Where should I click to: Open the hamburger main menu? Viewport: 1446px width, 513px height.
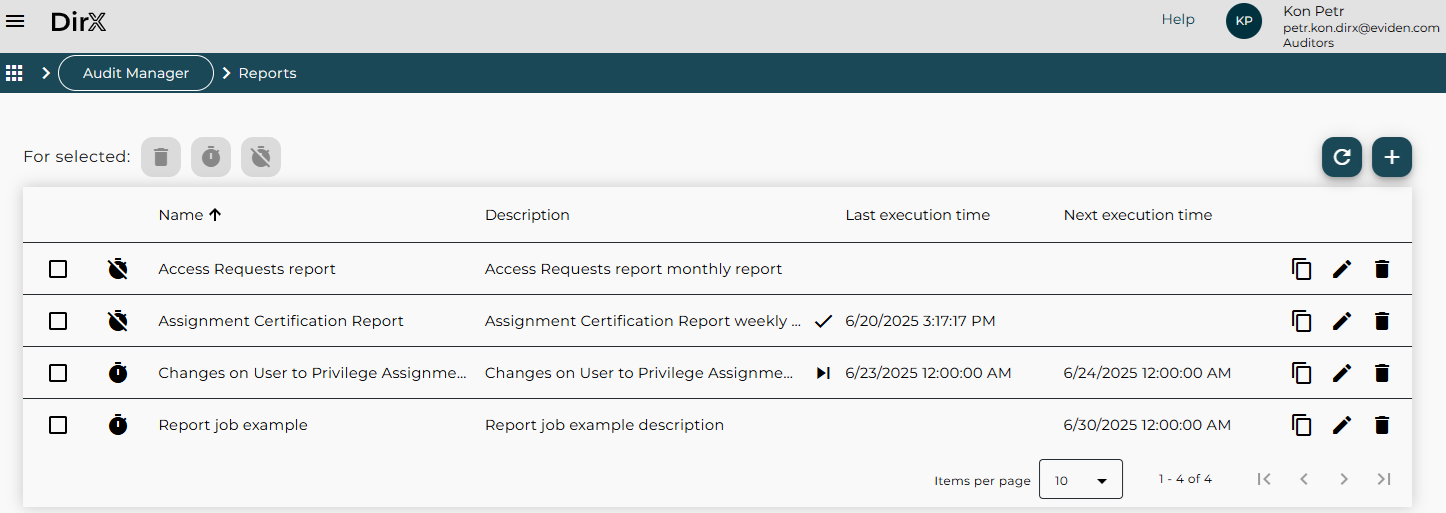(x=16, y=21)
